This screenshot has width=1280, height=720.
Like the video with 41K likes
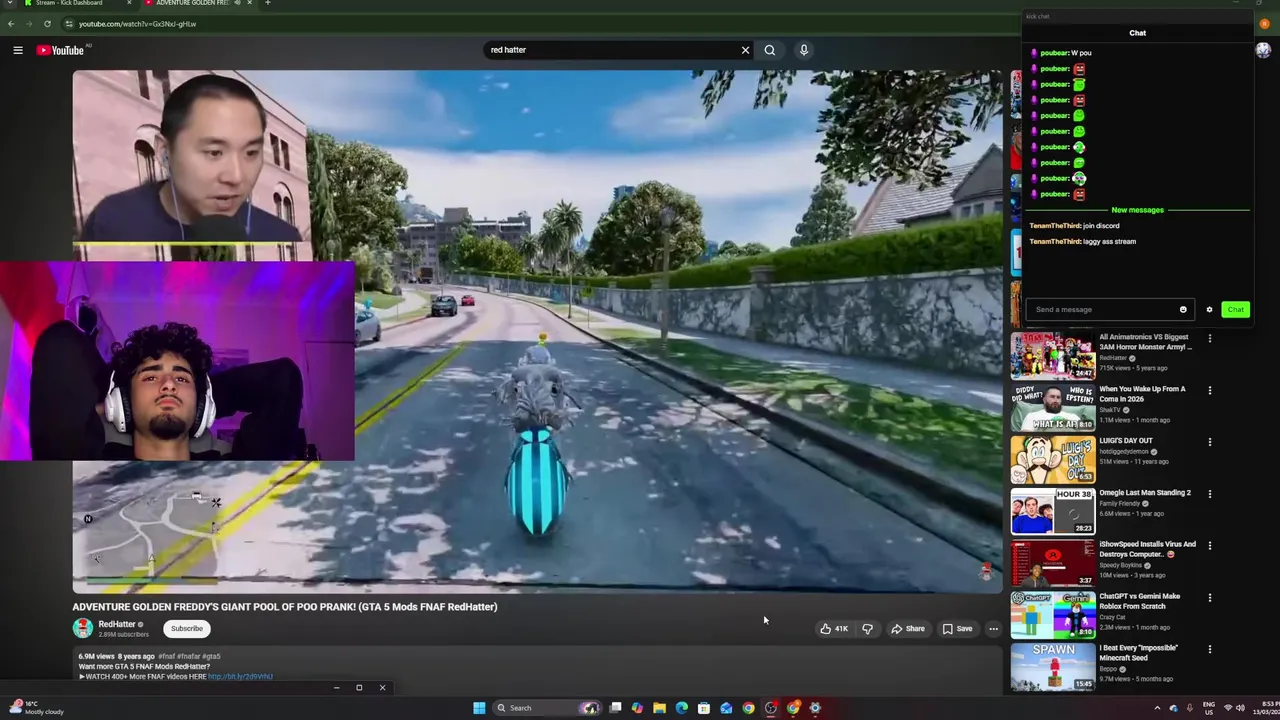pyautogui.click(x=834, y=629)
